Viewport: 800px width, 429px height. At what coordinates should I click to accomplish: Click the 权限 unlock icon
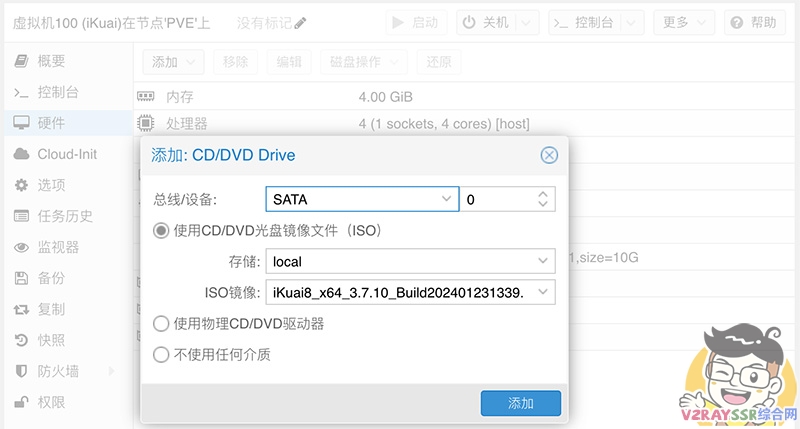[x=21, y=402]
